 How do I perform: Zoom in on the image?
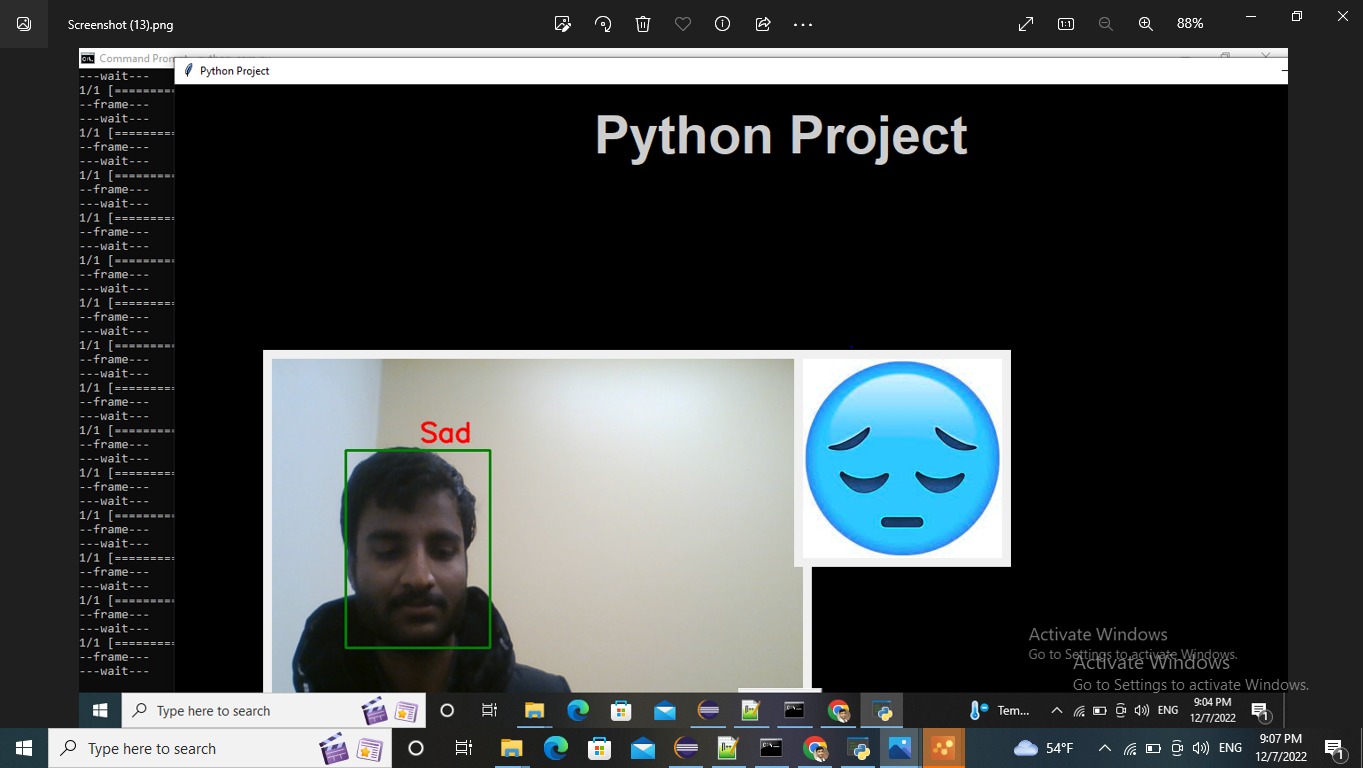point(1145,23)
